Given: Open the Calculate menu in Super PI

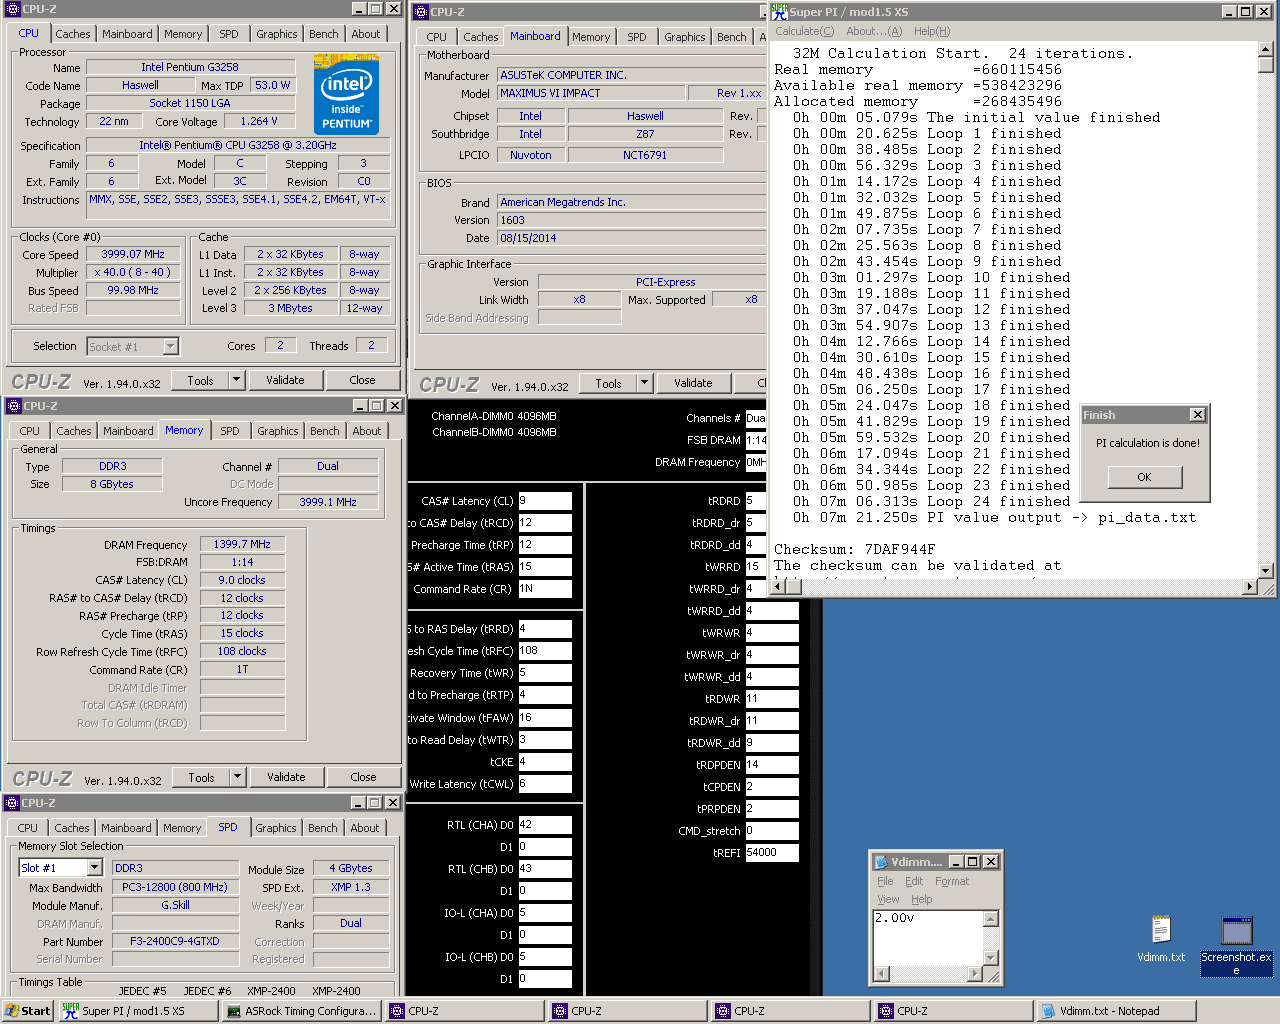Looking at the screenshot, I should 804,31.
